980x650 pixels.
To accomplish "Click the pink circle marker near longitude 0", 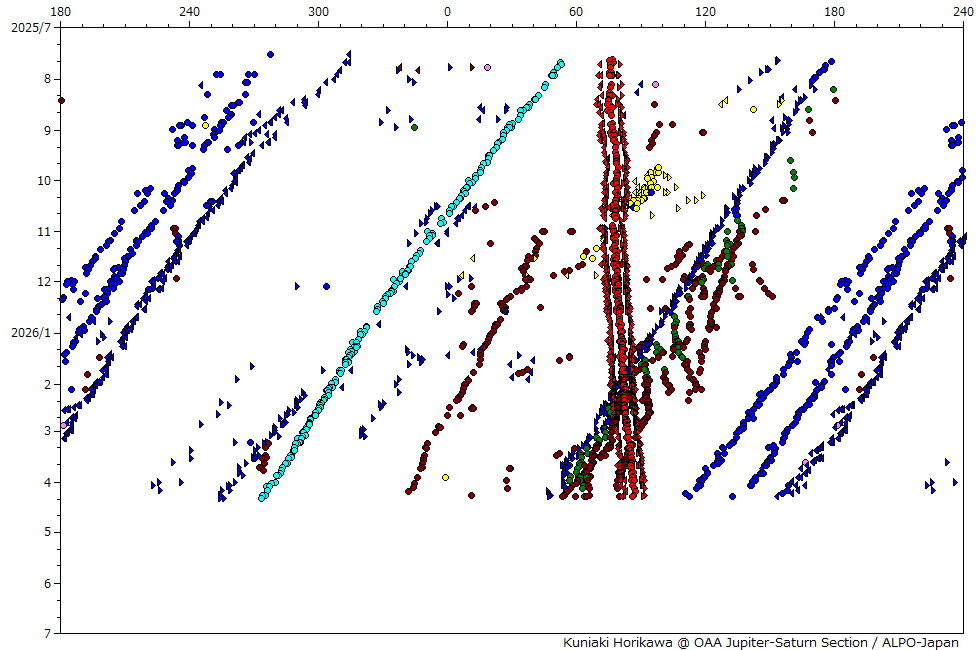I will point(487,68).
